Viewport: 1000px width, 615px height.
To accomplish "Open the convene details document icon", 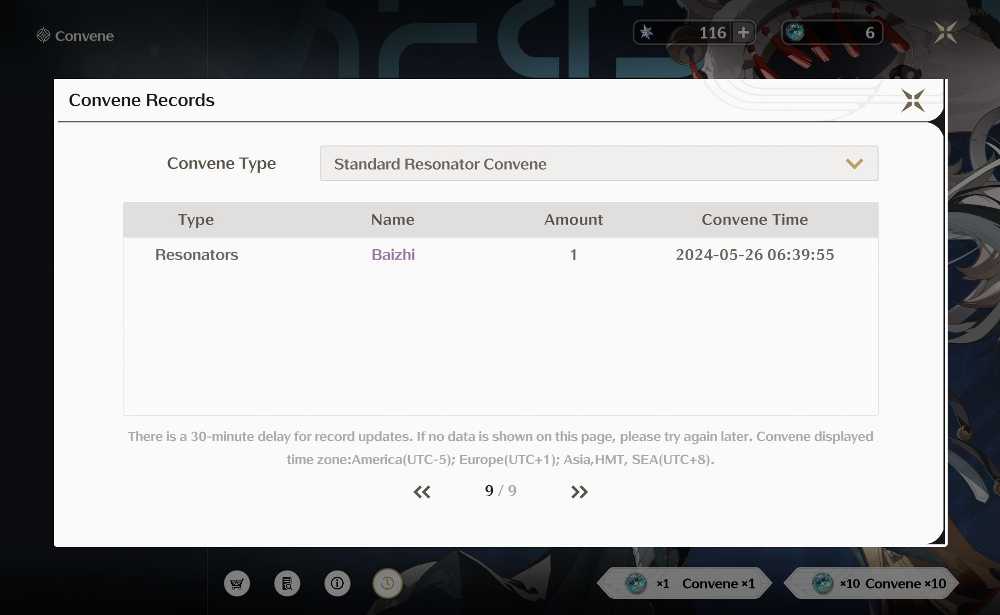I will [287, 583].
